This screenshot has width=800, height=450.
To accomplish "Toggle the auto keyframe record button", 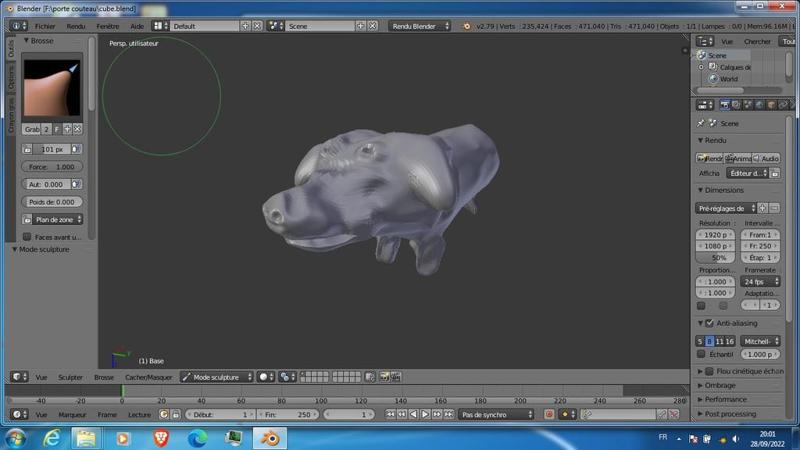I will [x=549, y=414].
